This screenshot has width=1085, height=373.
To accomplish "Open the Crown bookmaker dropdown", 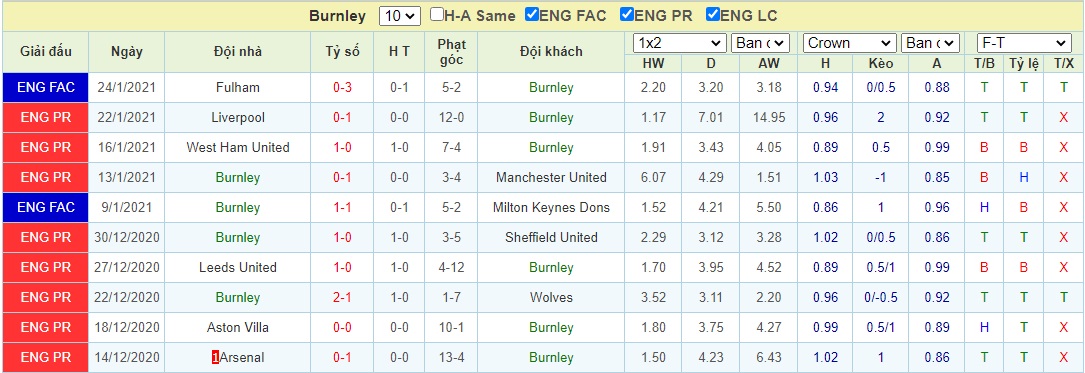I will [x=849, y=44].
